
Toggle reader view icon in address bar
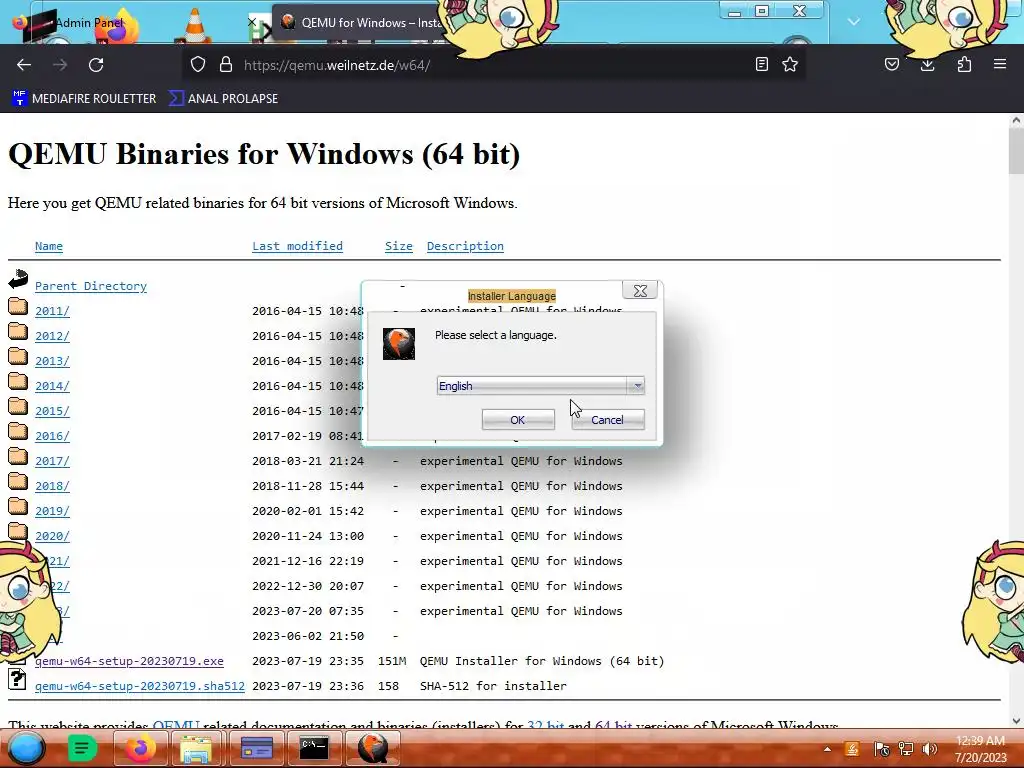pos(761,64)
